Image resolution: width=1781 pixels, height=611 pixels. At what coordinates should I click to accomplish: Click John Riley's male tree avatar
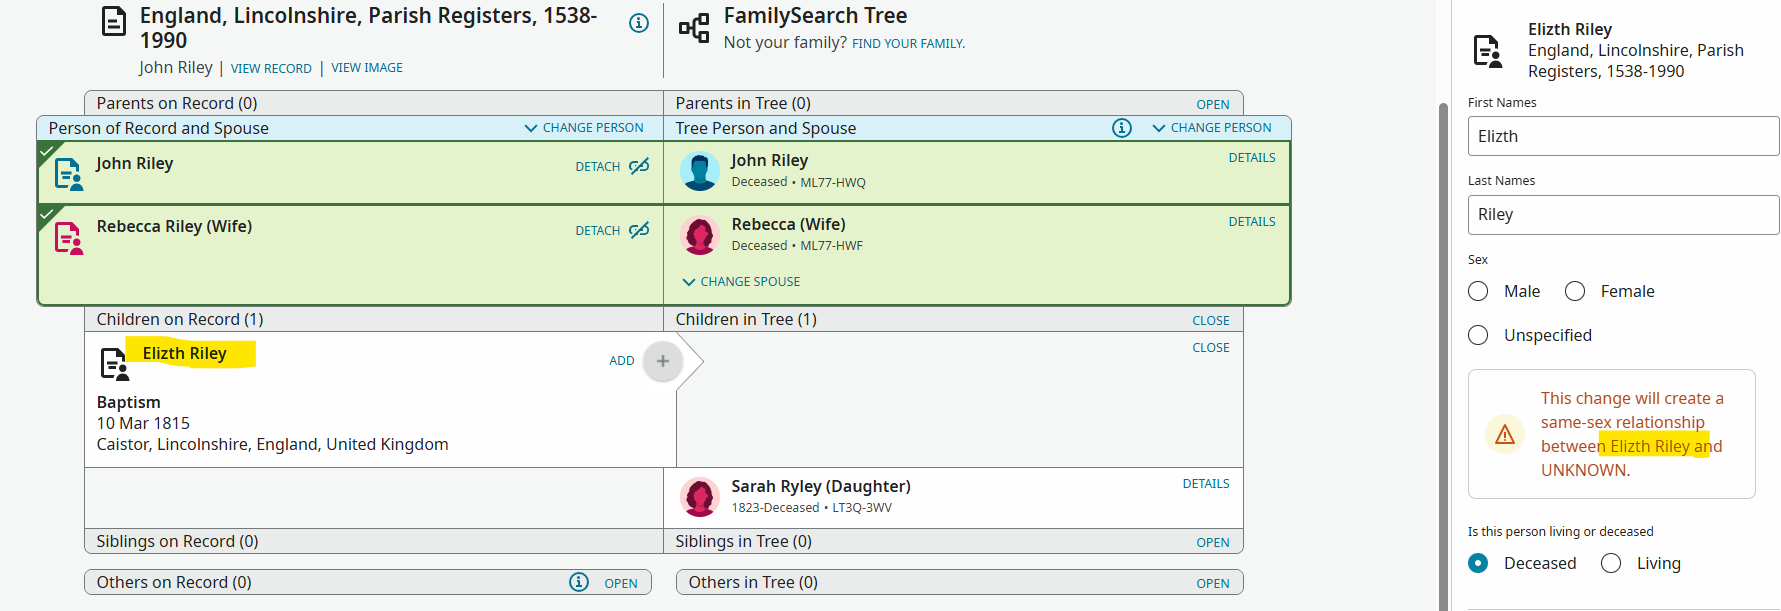[x=699, y=171]
